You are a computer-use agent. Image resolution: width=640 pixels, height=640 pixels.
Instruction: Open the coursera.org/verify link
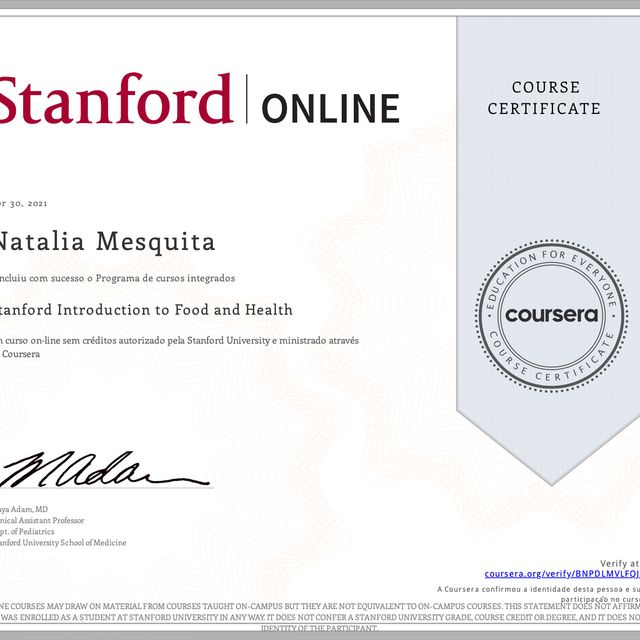point(562,574)
